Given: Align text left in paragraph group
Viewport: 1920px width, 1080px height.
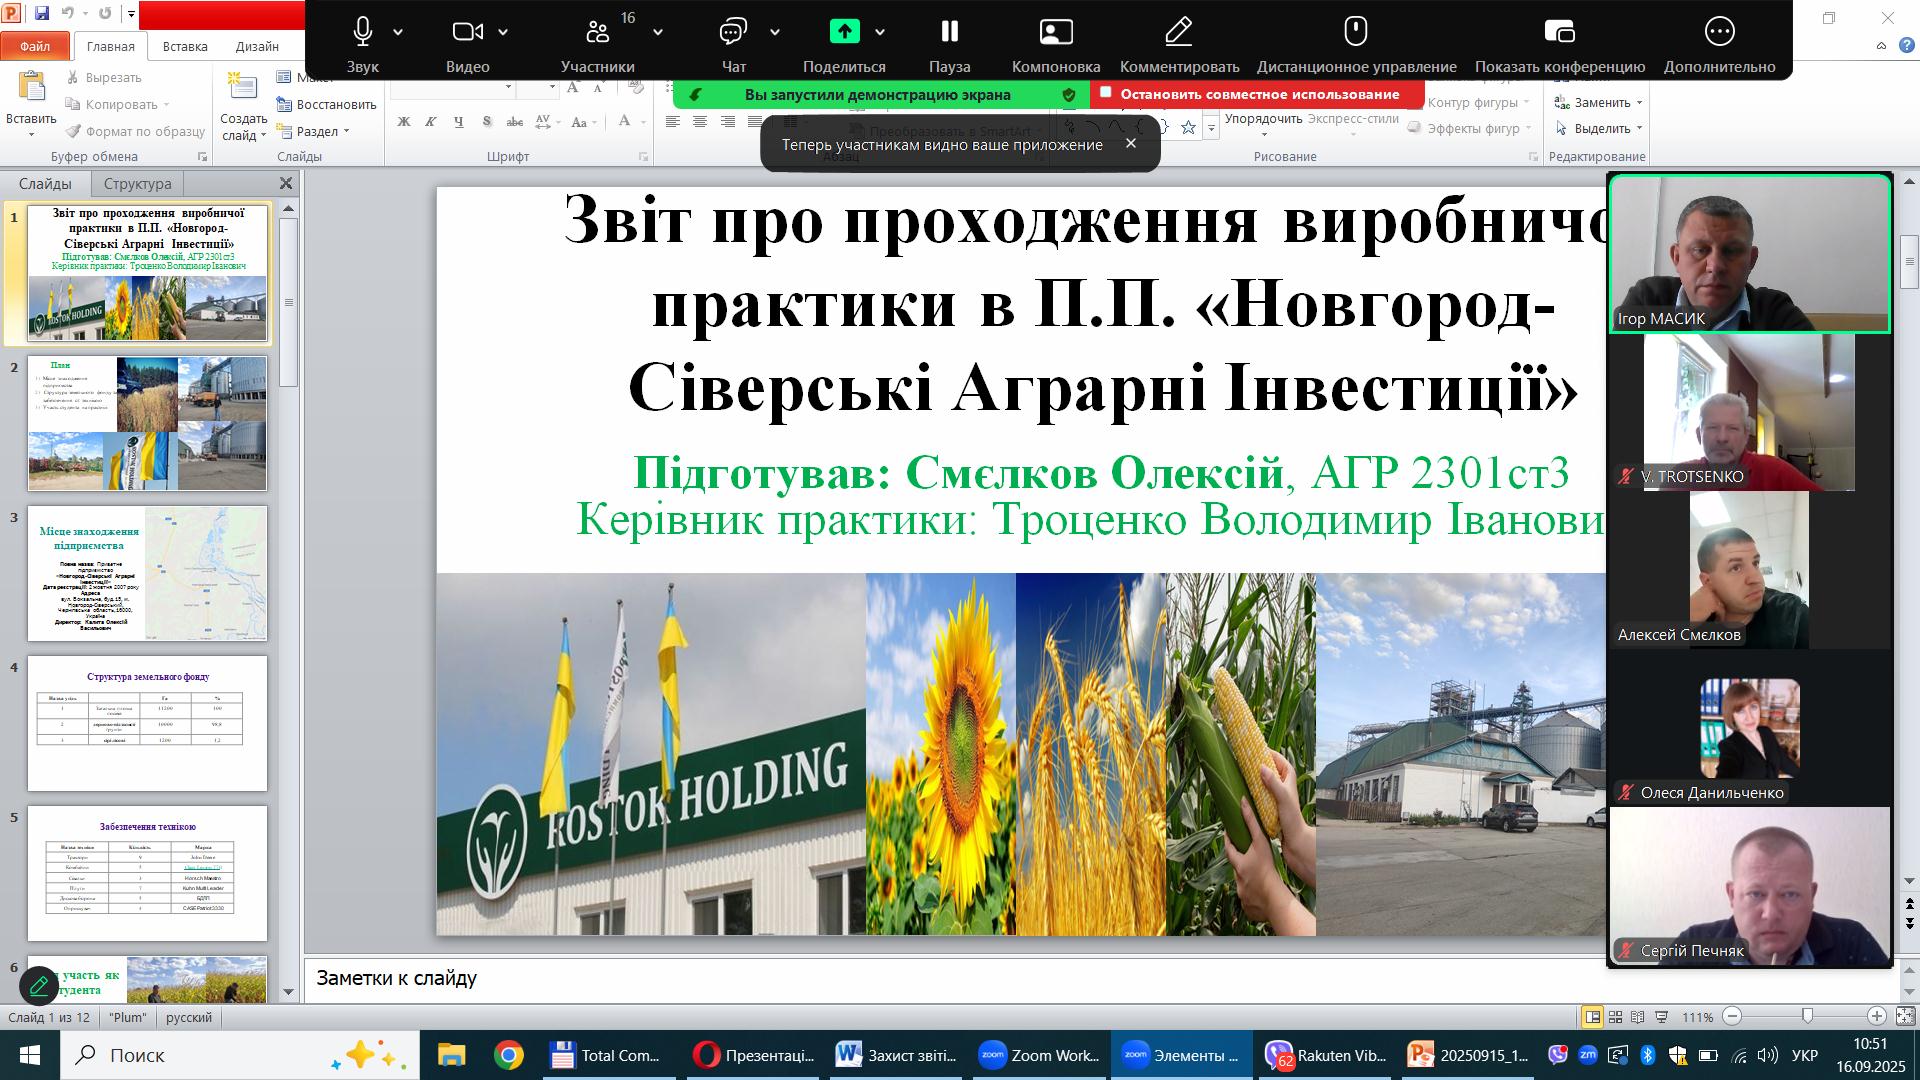Looking at the screenshot, I should (673, 122).
